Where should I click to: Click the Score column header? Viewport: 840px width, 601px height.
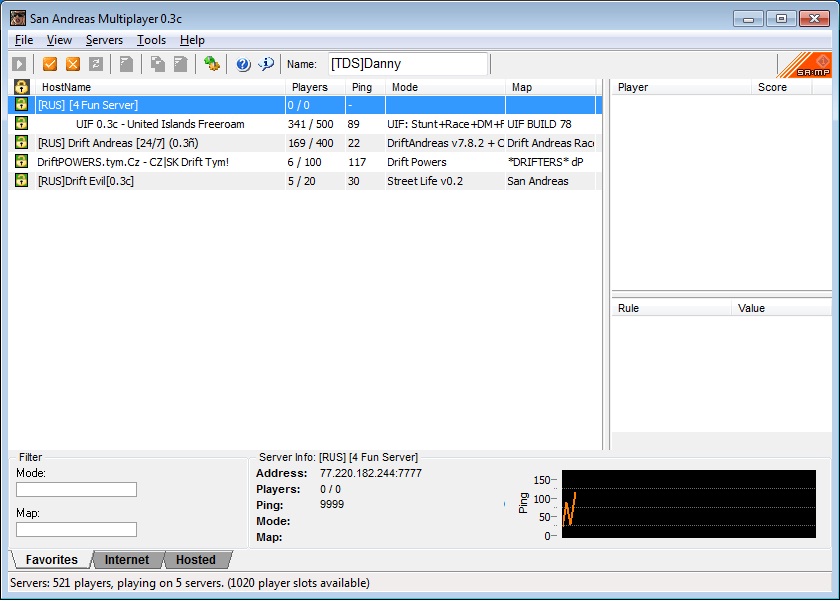pyautogui.click(x=782, y=87)
